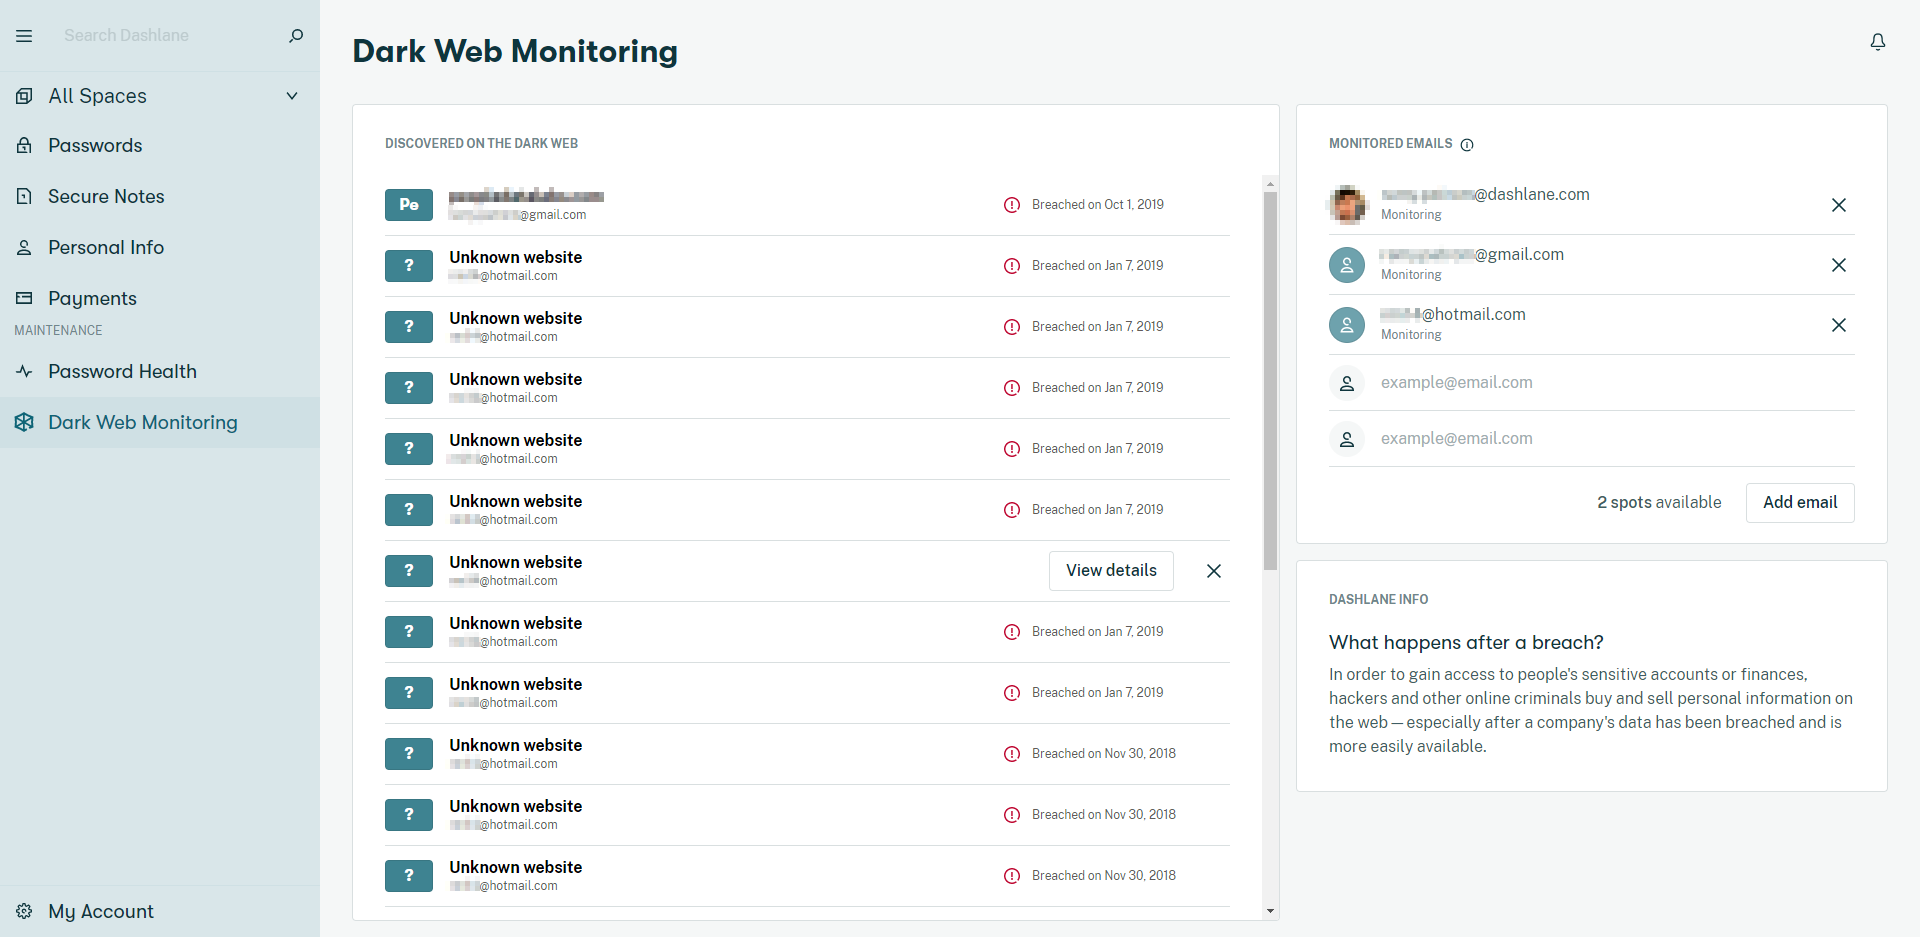1920x937 pixels.
Task: Switch to Dark Web Monitoring in navigation
Action: [x=143, y=422]
